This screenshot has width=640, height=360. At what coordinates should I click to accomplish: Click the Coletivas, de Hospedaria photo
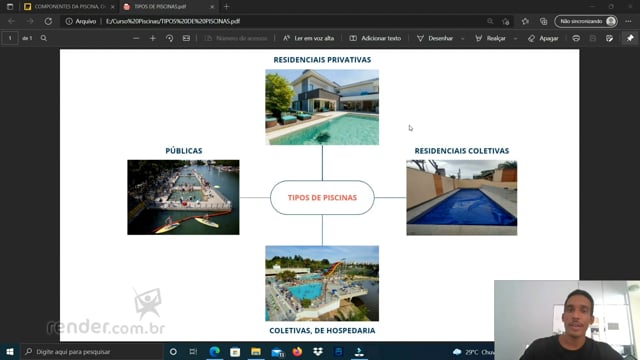pos(322,283)
